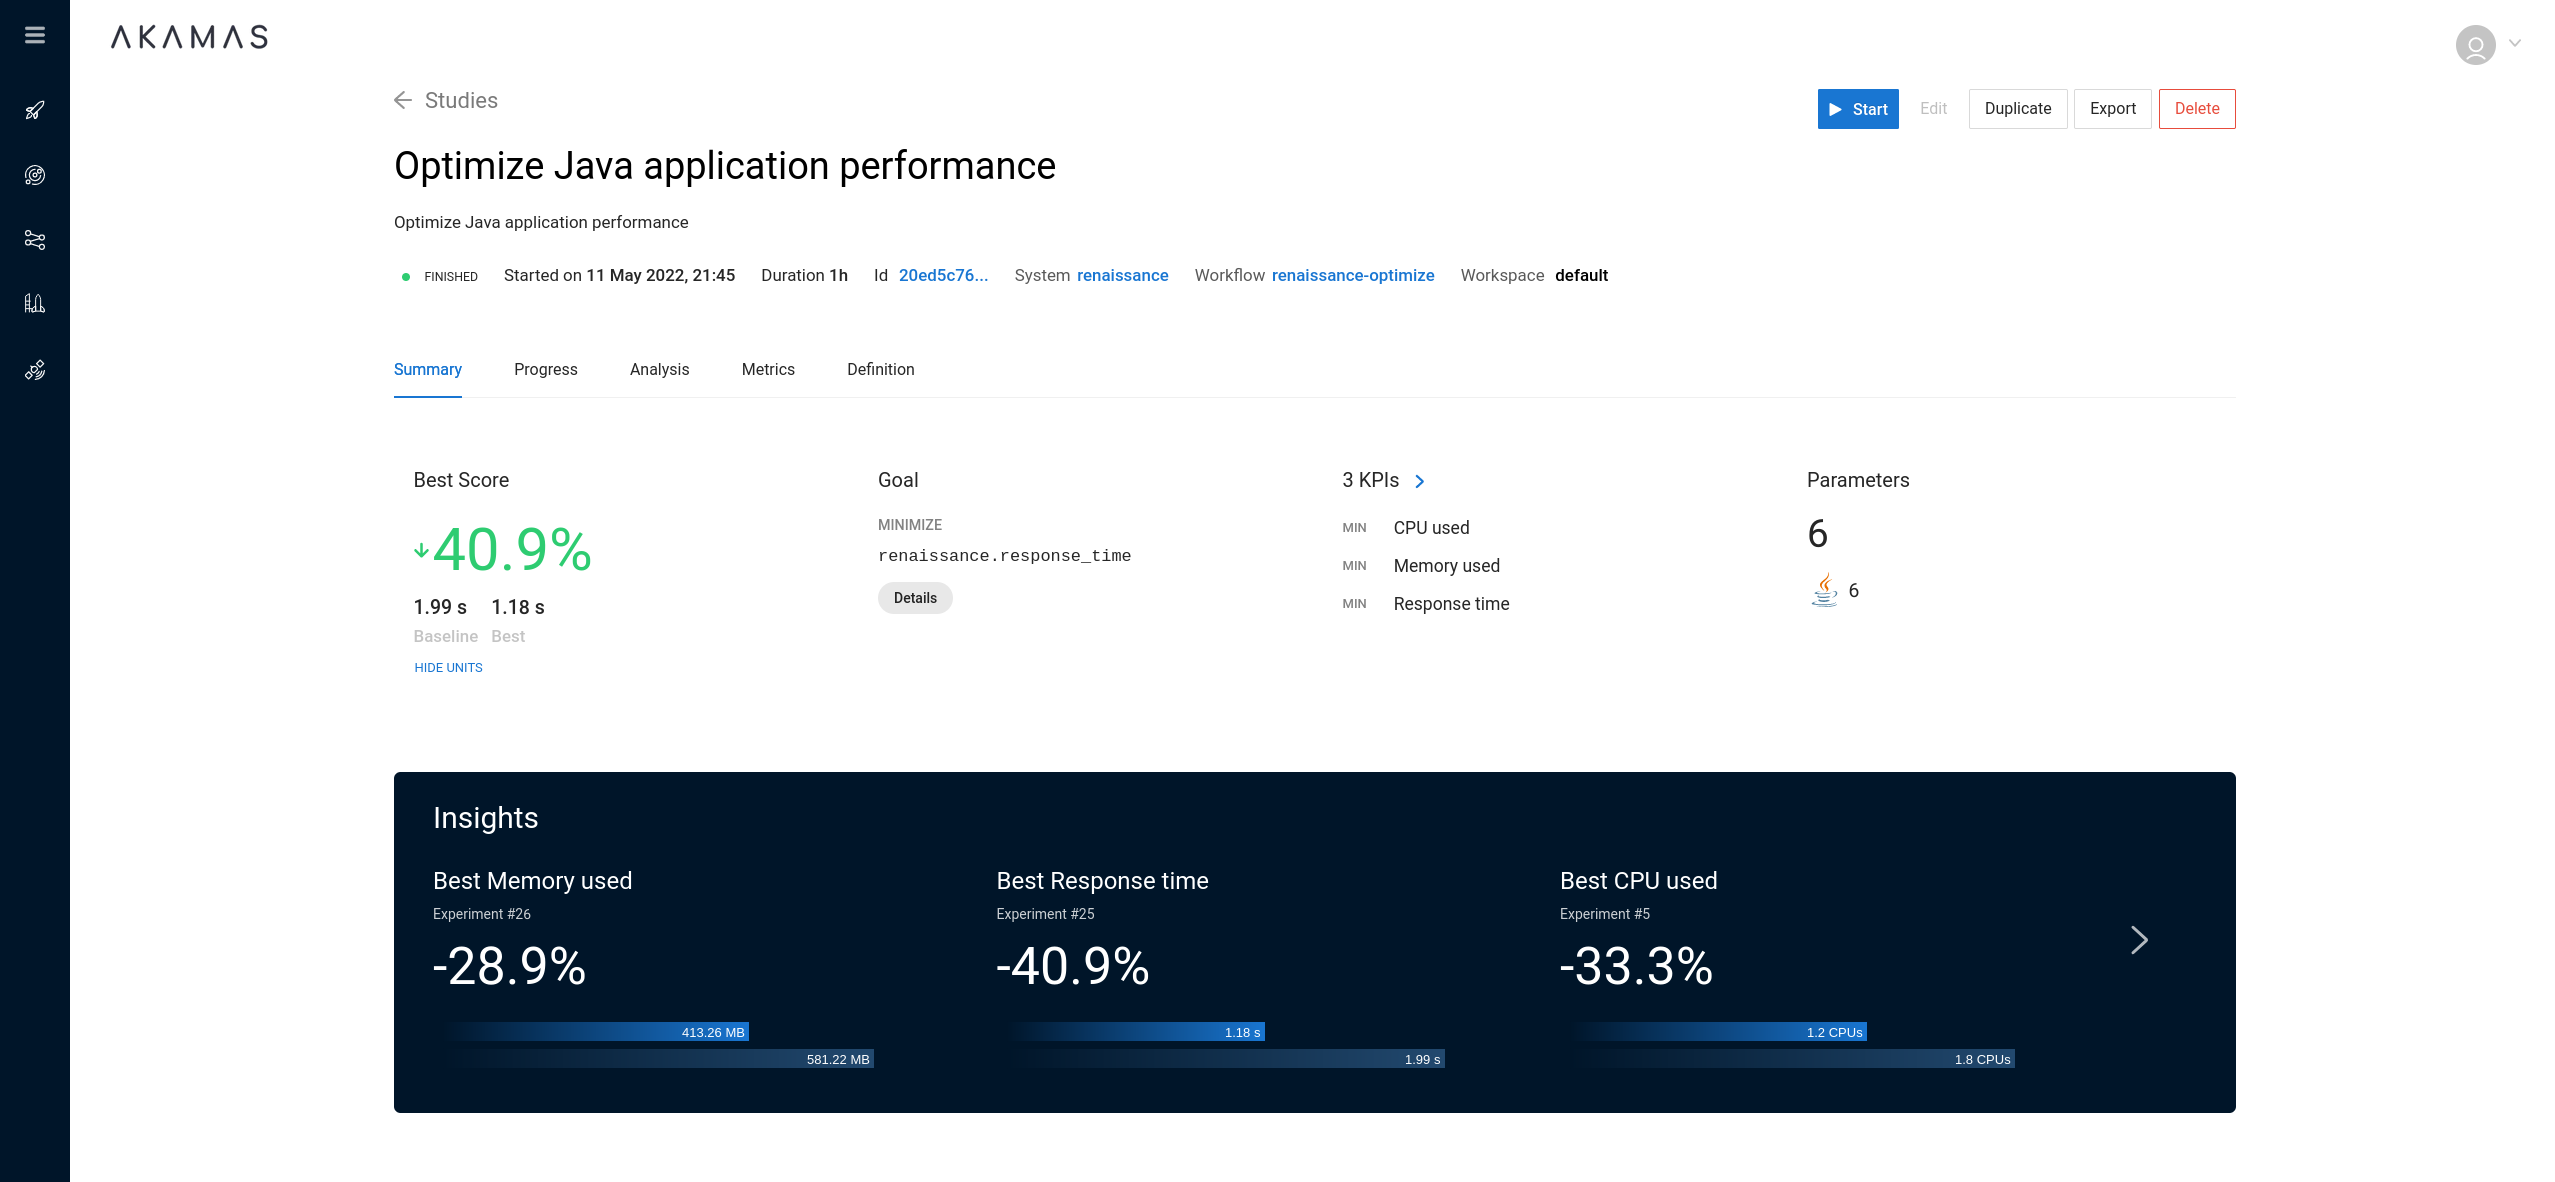Click the Java icon under Parameters
Screen dimensions: 2555x1182
(1825, 590)
